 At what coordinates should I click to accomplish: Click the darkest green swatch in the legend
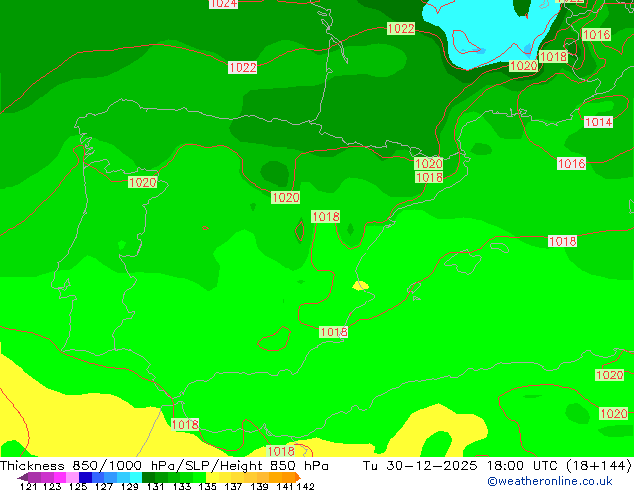(x=148, y=477)
